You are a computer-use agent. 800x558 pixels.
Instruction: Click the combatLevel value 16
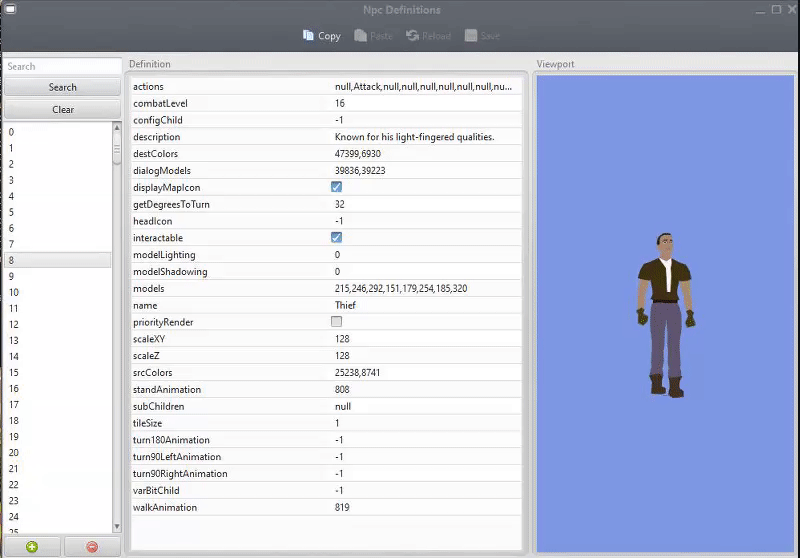[x=341, y=103]
